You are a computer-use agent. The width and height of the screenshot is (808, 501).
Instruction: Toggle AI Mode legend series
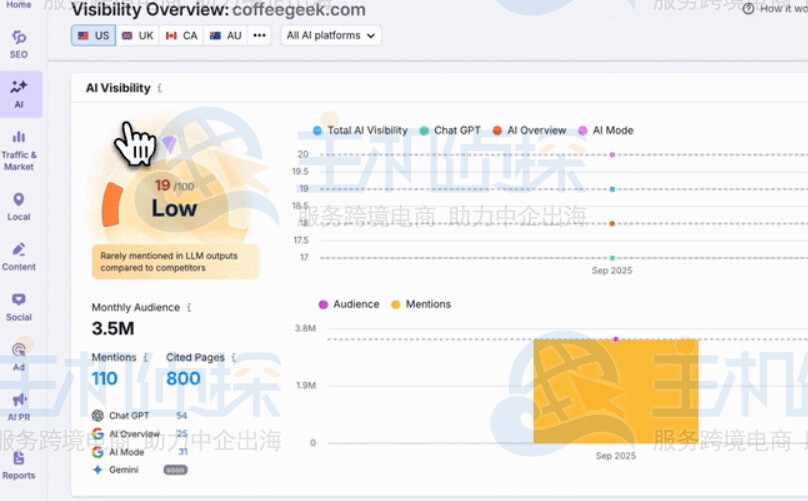[x=606, y=130]
